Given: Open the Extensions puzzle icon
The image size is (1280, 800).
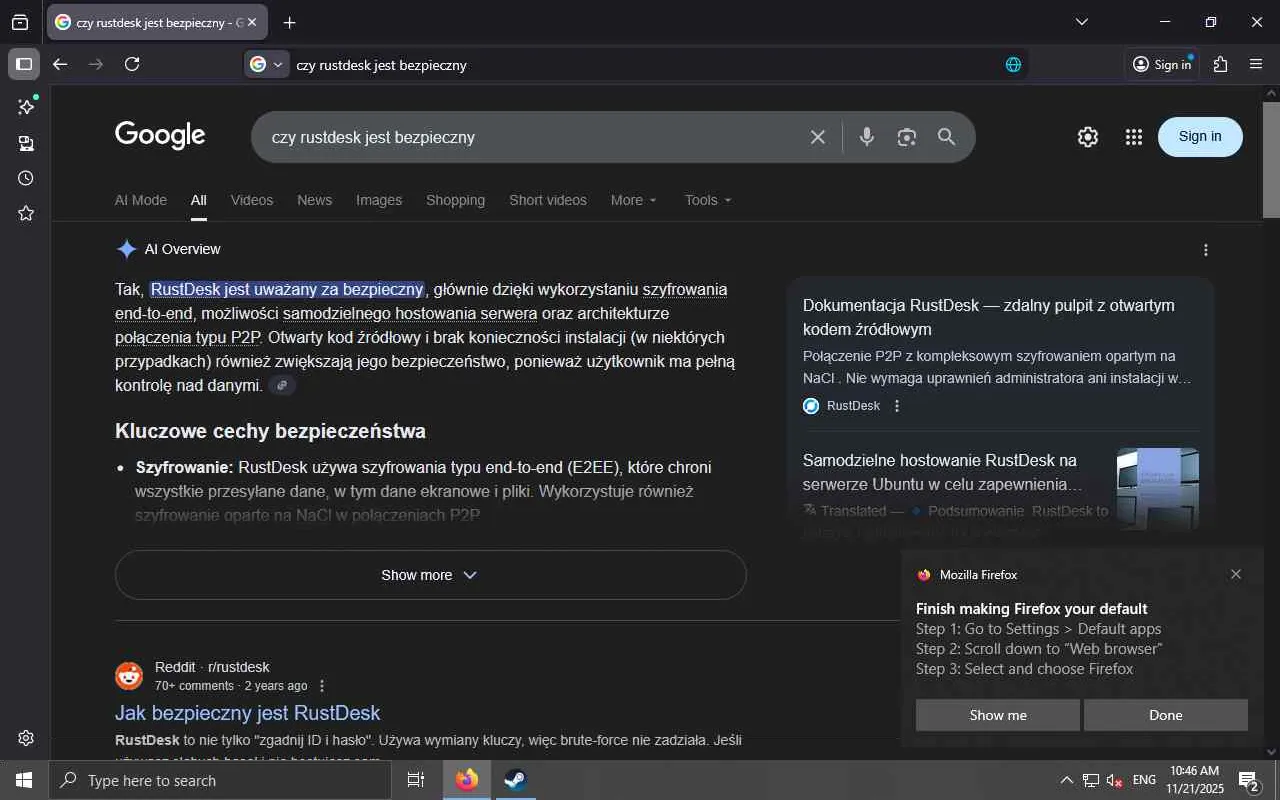Looking at the screenshot, I should point(1220,64).
